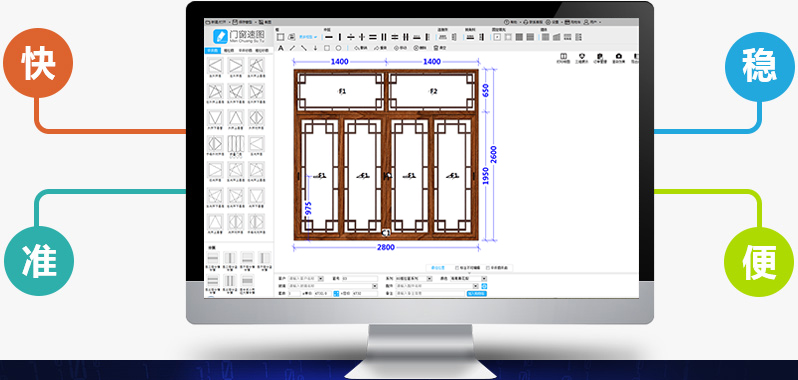Image resolution: width=798 pixels, height=380 pixels.
Task: Open the user menu in top bar
Action: pos(593,22)
